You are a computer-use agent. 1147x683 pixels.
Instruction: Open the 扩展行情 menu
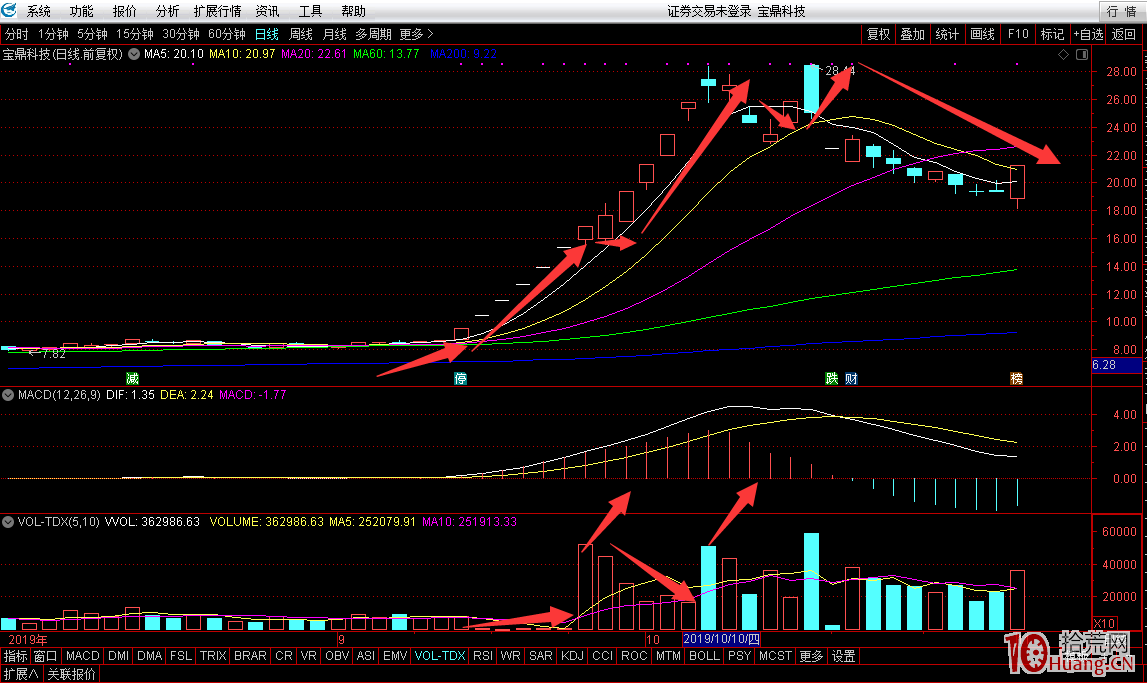(x=217, y=11)
